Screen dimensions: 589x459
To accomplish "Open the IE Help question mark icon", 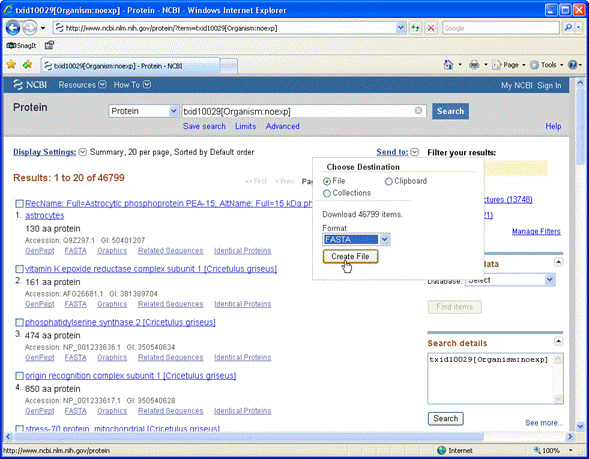I will pyautogui.click(x=572, y=65).
